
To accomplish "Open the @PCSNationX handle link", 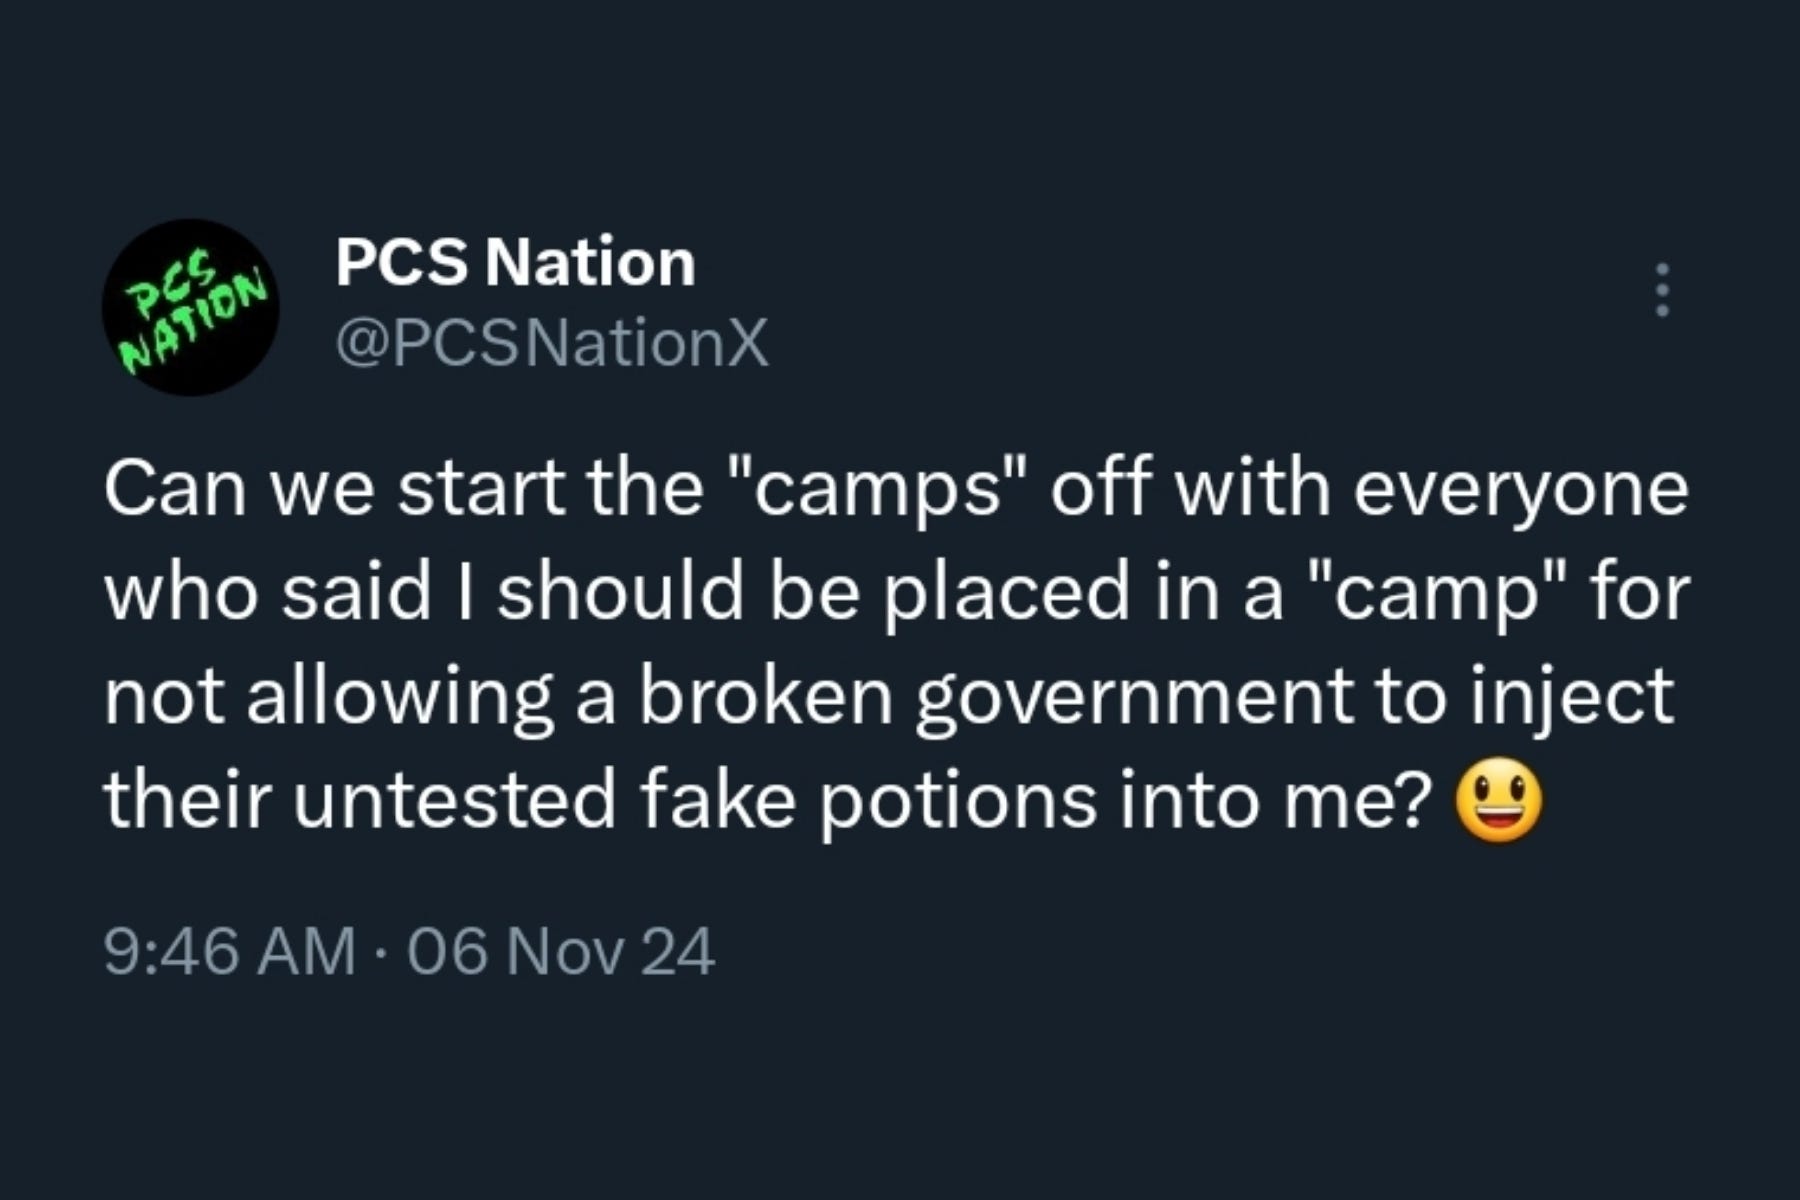I will pos(552,344).
